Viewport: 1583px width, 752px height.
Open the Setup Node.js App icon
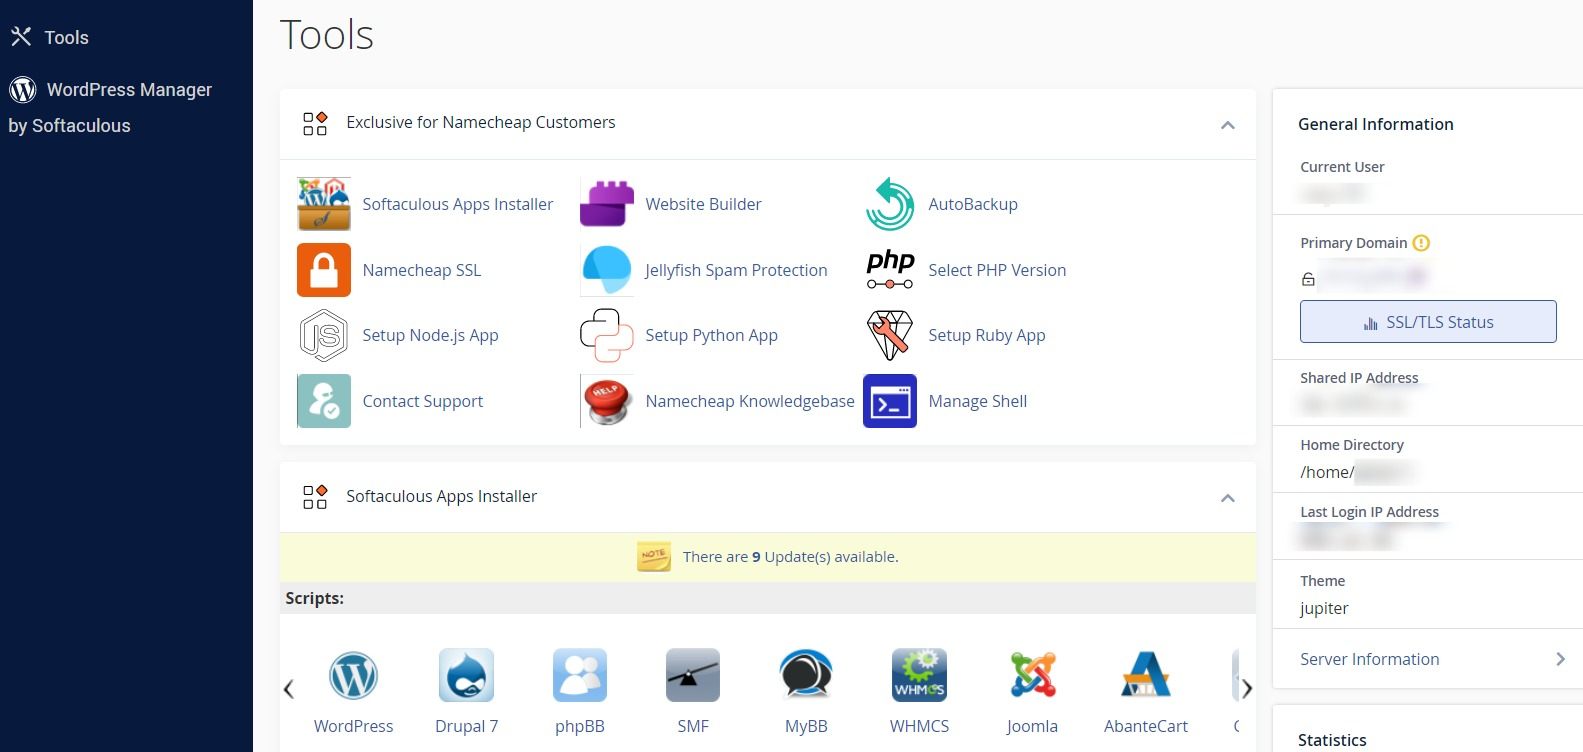[x=324, y=335]
